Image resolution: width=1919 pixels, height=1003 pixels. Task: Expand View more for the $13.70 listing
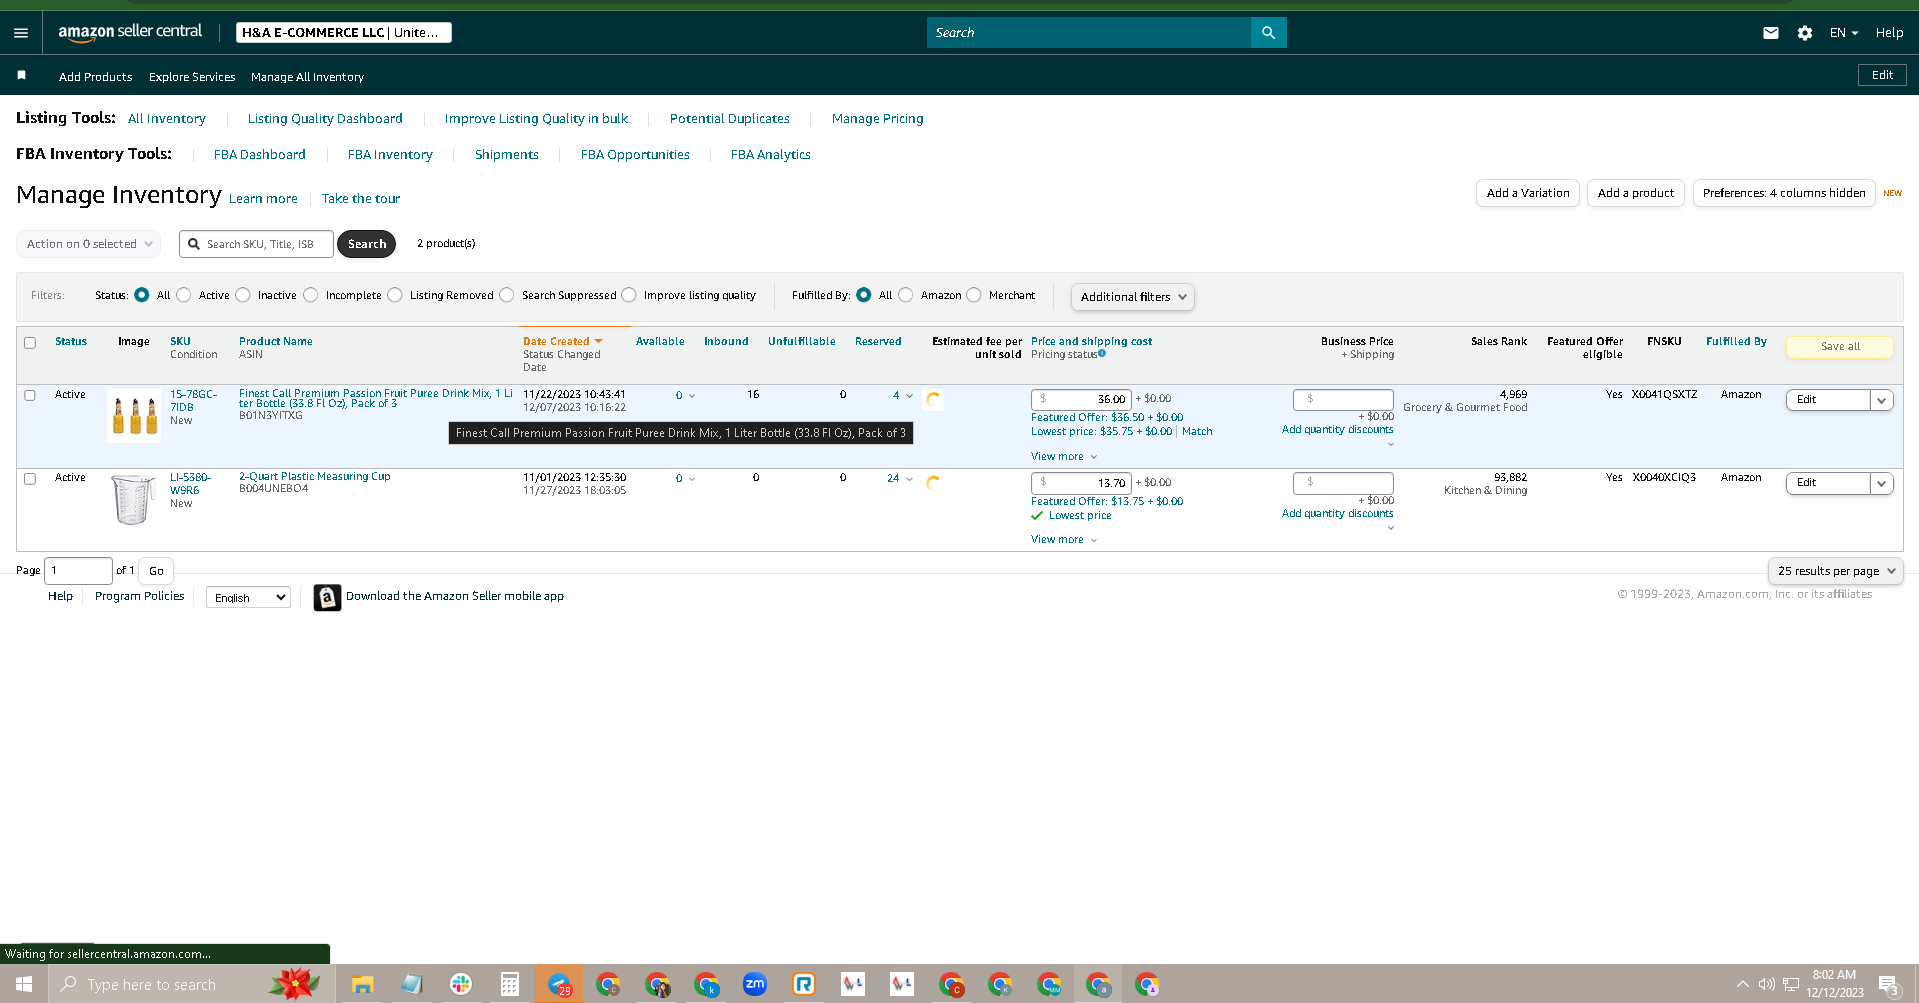(x=1064, y=540)
